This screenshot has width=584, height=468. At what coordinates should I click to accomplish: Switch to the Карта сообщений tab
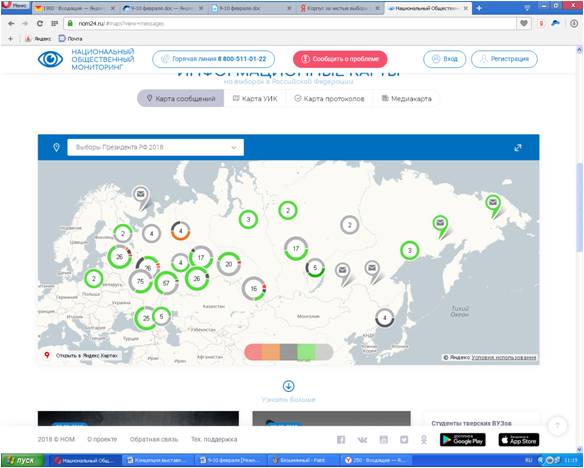pyautogui.click(x=181, y=99)
